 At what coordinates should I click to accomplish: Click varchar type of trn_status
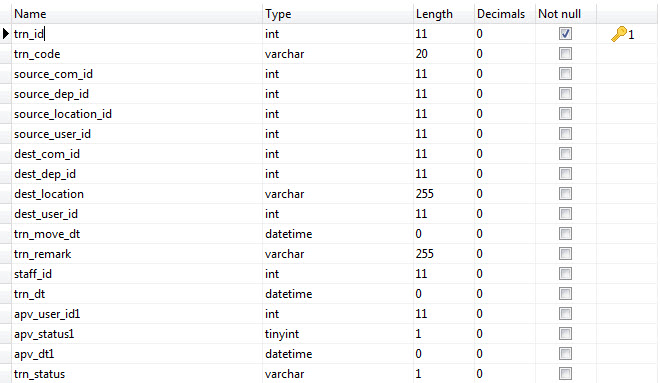point(338,373)
